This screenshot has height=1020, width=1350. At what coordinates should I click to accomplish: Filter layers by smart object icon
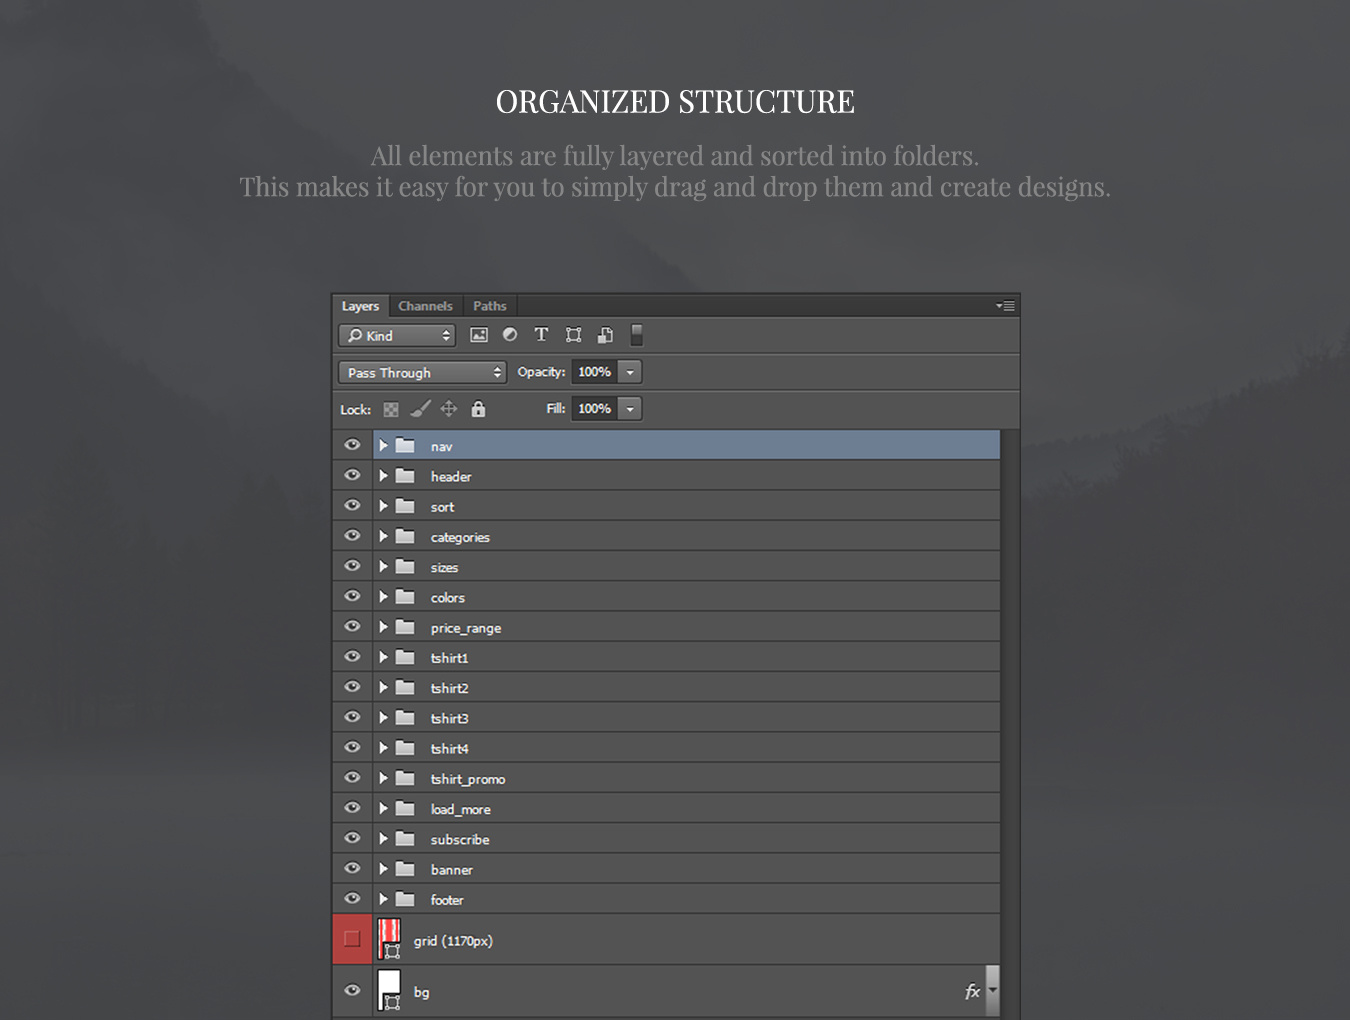pyautogui.click(x=605, y=335)
